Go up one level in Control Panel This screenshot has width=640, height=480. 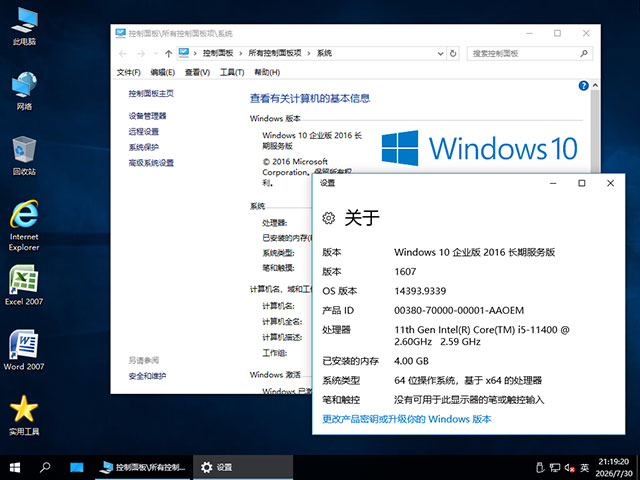pyautogui.click(x=168, y=53)
